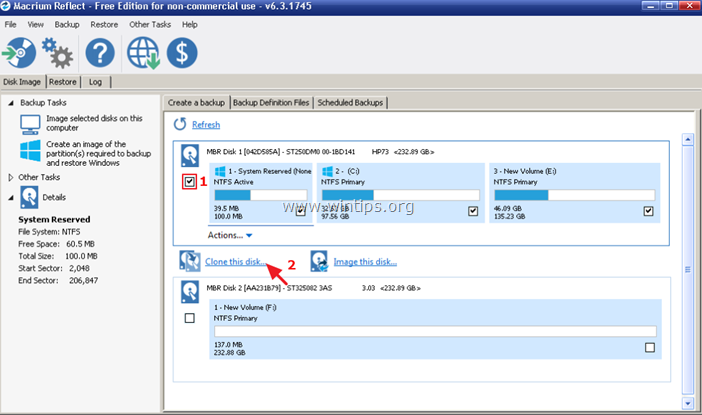702x415 pixels.
Task: Click Image selected disks on this computer
Action: click(x=94, y=123)
